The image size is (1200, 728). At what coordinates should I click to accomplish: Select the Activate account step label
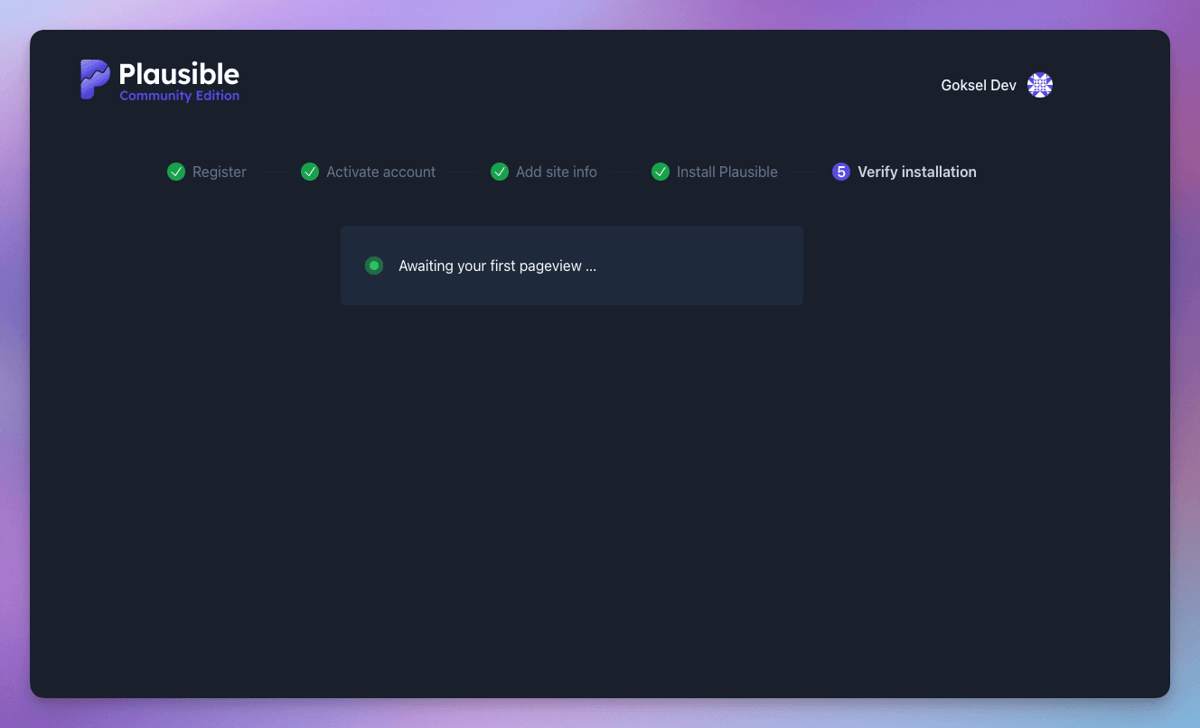[x=381, y=172]
